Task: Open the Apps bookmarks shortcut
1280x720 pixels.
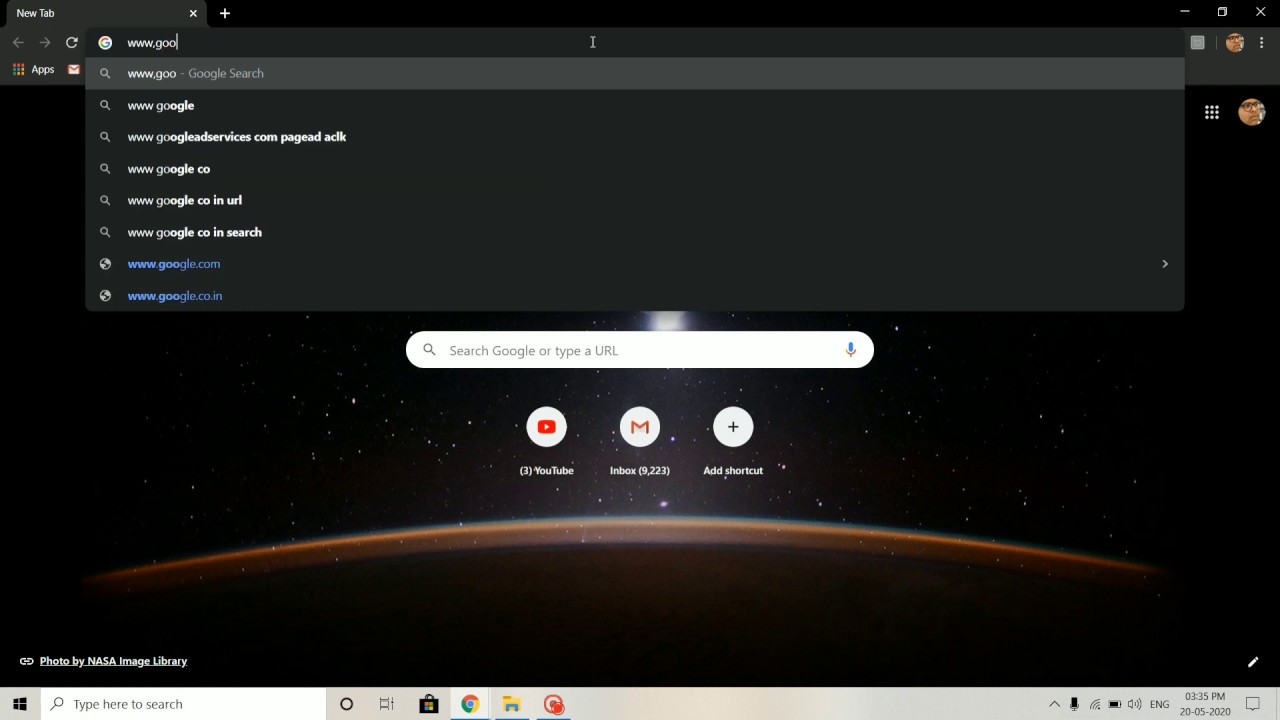Action: point(33,69)
